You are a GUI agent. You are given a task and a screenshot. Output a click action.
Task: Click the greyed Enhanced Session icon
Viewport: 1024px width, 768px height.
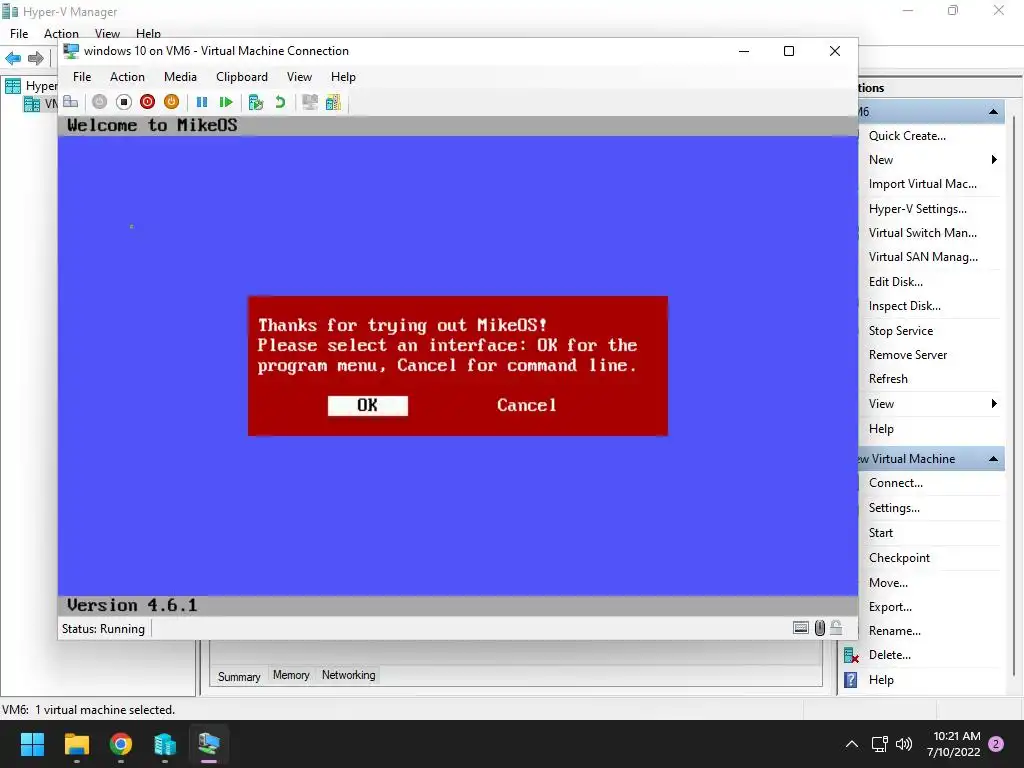pyautogui.click(x=310, y=102)
